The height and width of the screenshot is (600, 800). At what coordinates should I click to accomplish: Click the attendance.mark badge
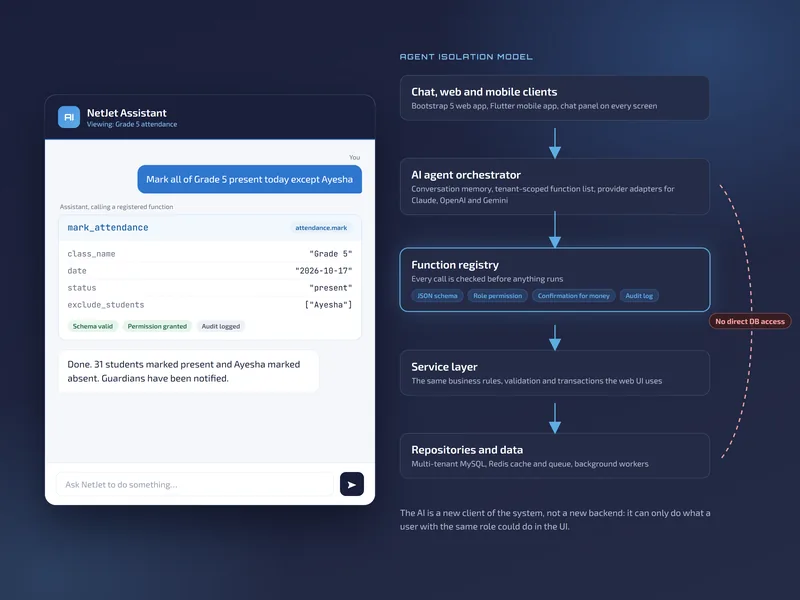click(x=321, y=228)
